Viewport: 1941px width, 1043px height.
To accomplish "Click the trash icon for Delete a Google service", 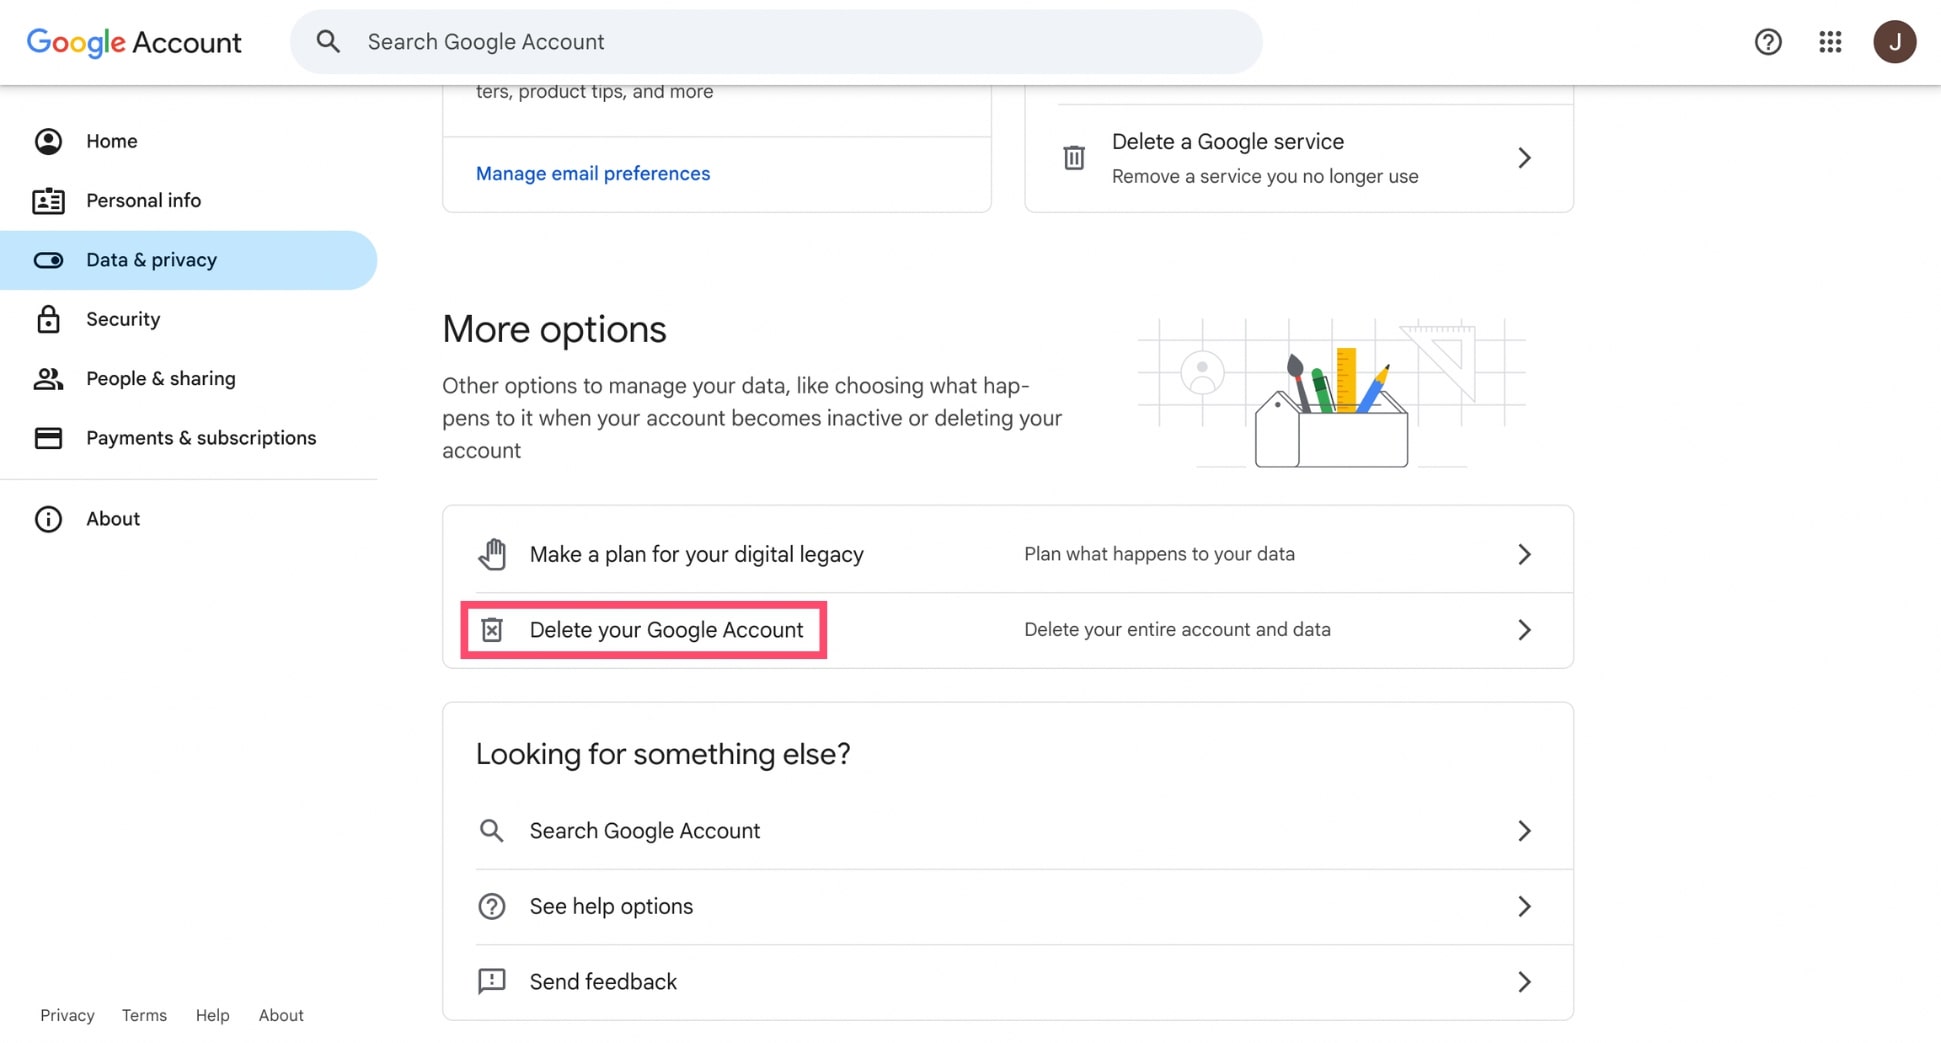I will click(1074, 158).
